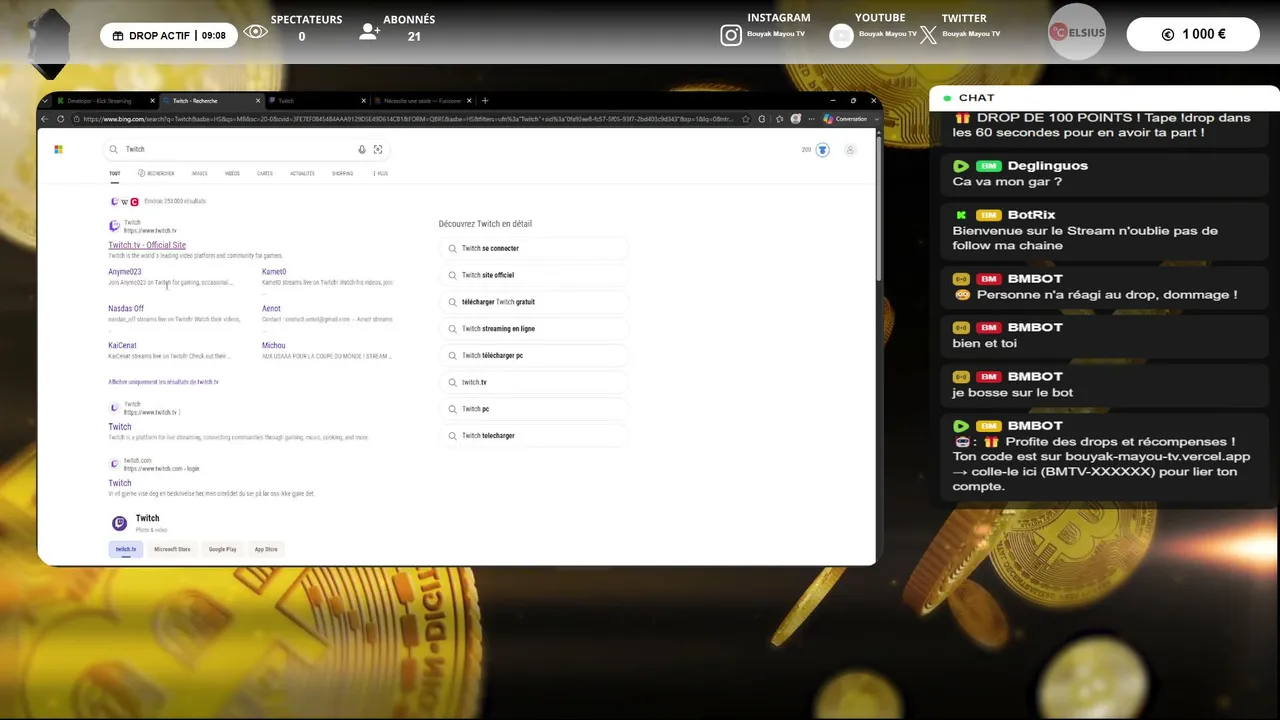Open the Bing Rewards medal icon
This screenshot has width=1280, height=720.
click(x=822, y=150)
